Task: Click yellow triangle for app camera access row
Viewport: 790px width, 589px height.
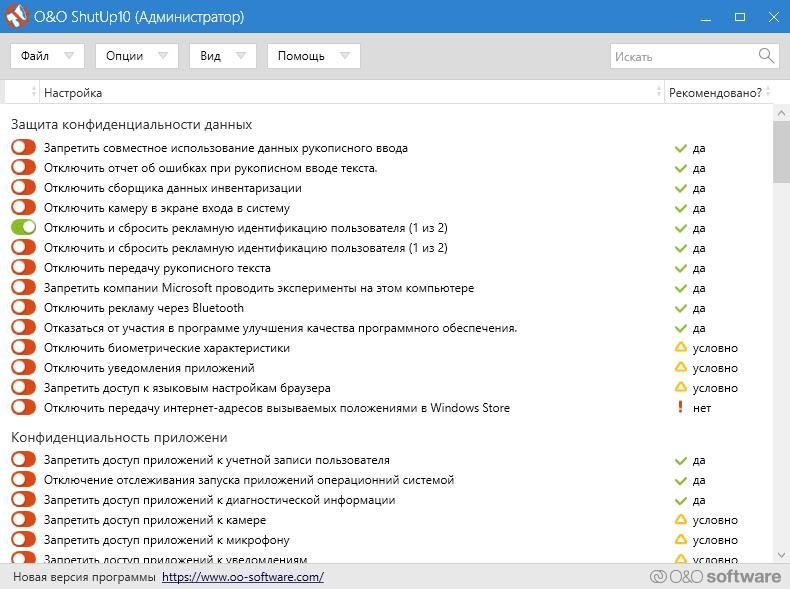Action: coord(681,519)
